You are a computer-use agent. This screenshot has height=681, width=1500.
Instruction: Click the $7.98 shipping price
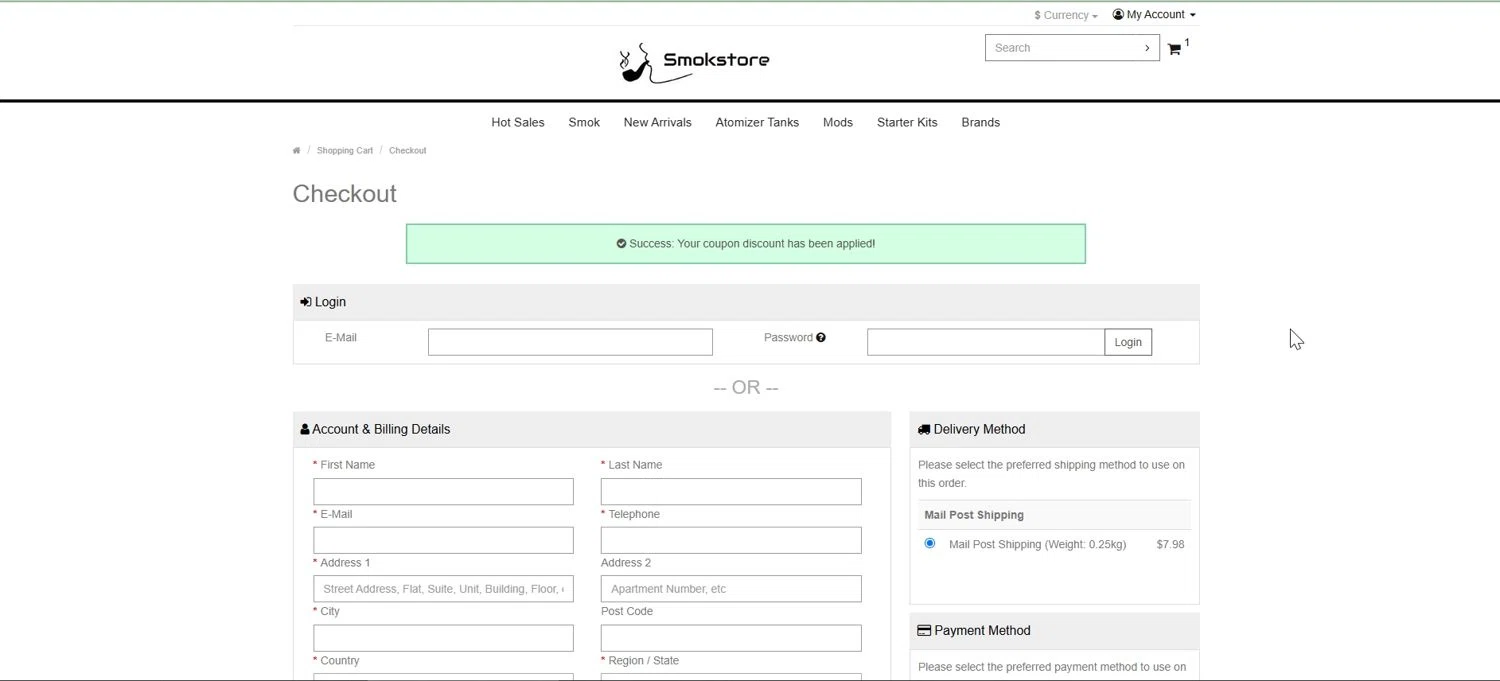pyautogui.click(x=1170, y=545)
